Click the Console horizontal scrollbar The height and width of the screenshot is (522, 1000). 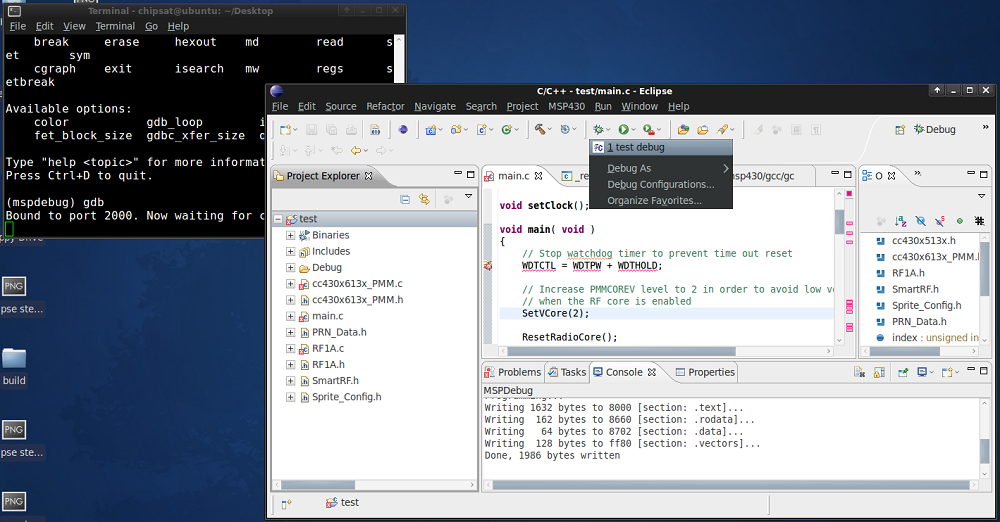[730, 485]
